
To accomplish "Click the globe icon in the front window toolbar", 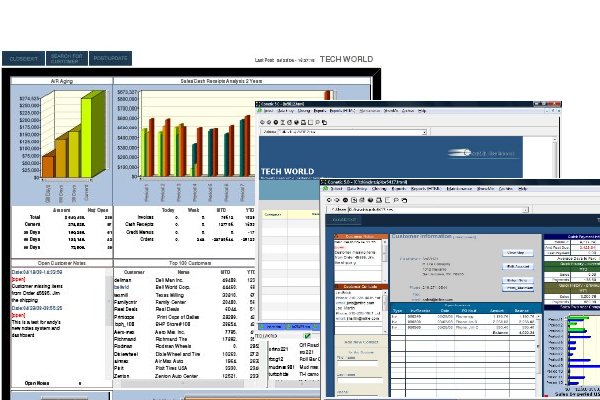I will (x=370, y=200).
